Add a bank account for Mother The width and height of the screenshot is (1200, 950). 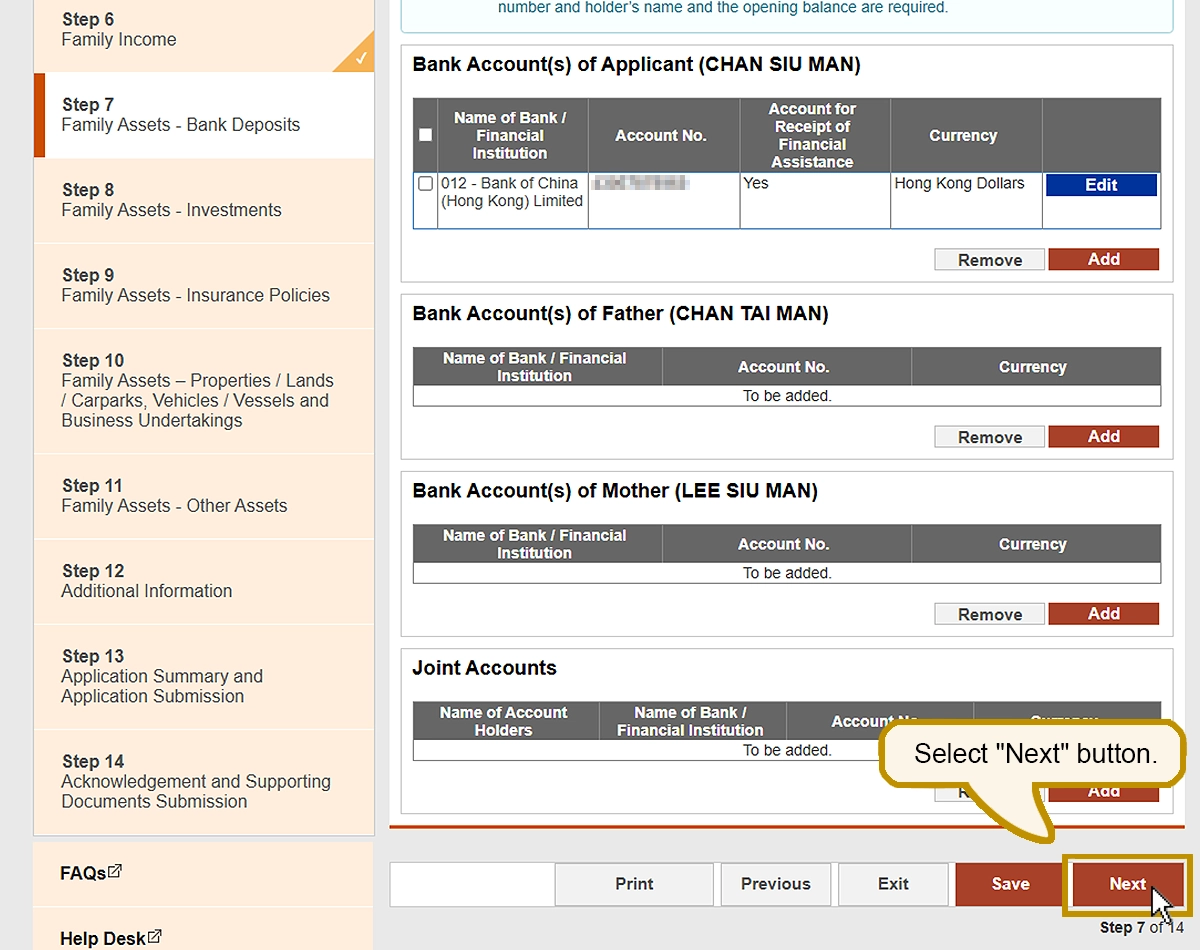1103,614
